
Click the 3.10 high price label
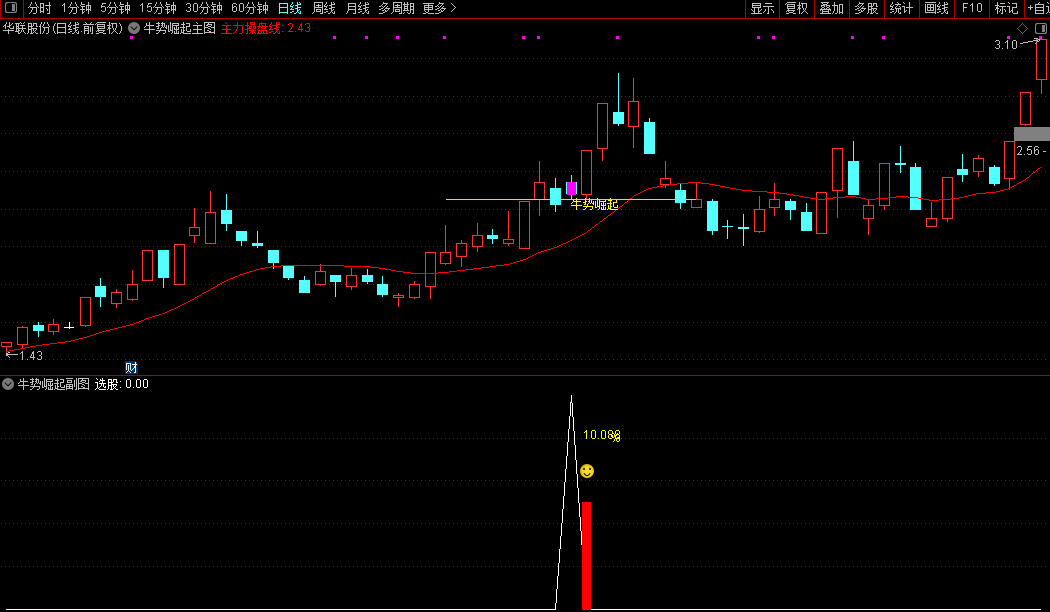[x=1006, y=45]
